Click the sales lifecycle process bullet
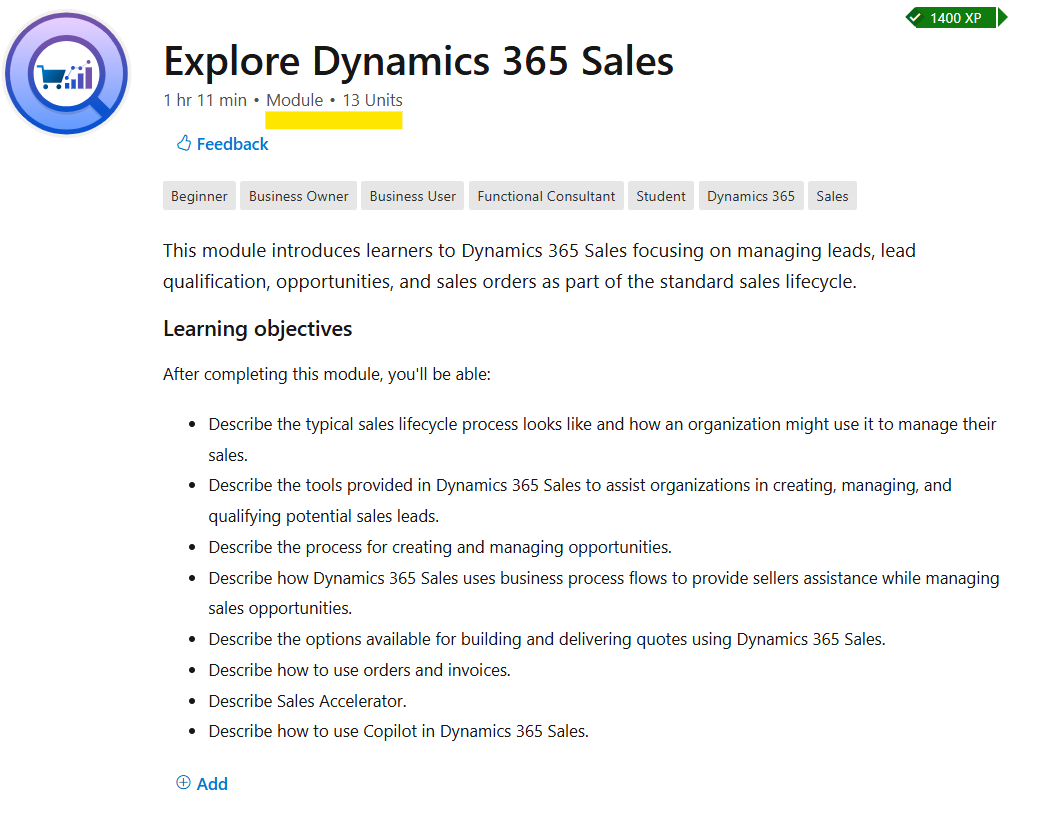 (602, 439)
